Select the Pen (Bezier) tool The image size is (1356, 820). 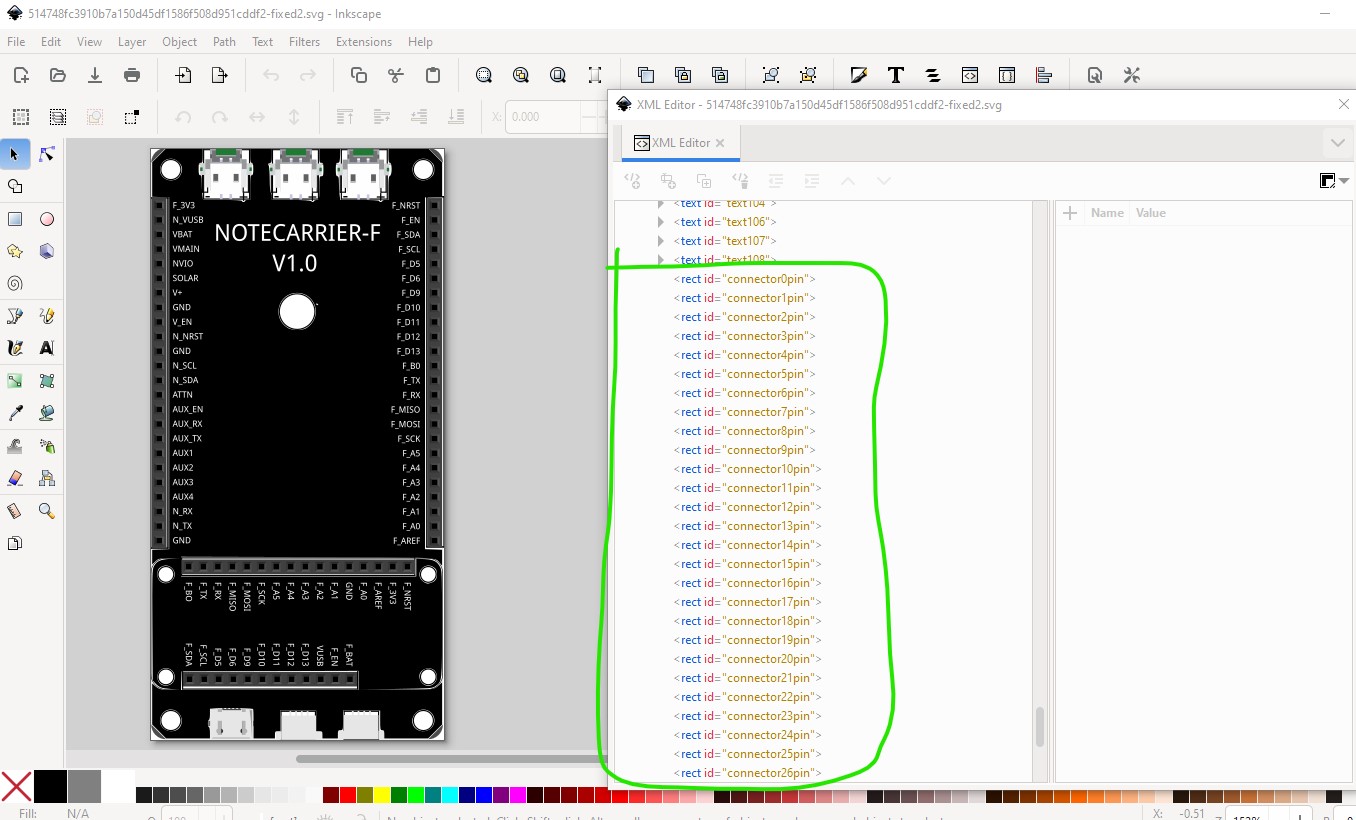[x=15, y=316]
